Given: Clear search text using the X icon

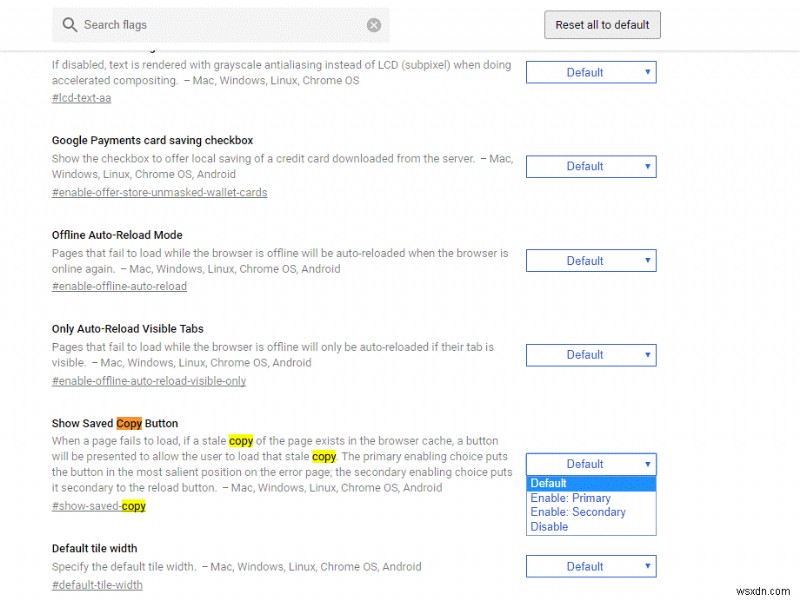Looking at the screenshot, I should pos(375,25).
